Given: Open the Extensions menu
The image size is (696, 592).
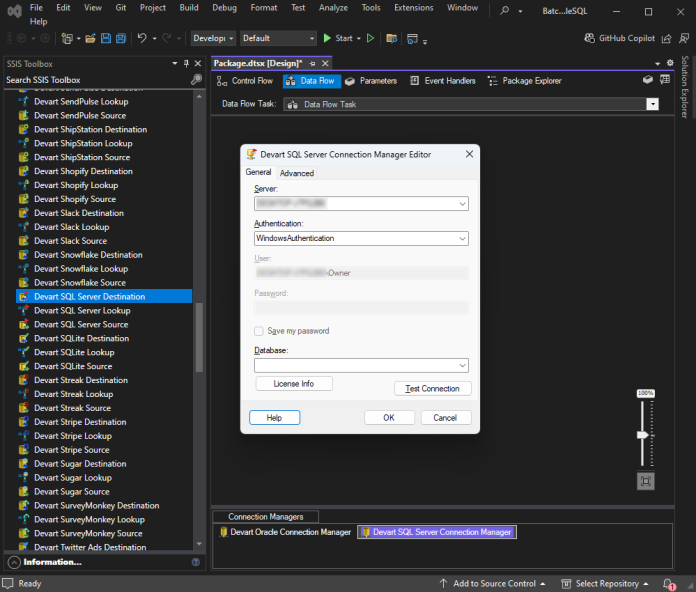Looking at the screenshot, I should (413, 8).
